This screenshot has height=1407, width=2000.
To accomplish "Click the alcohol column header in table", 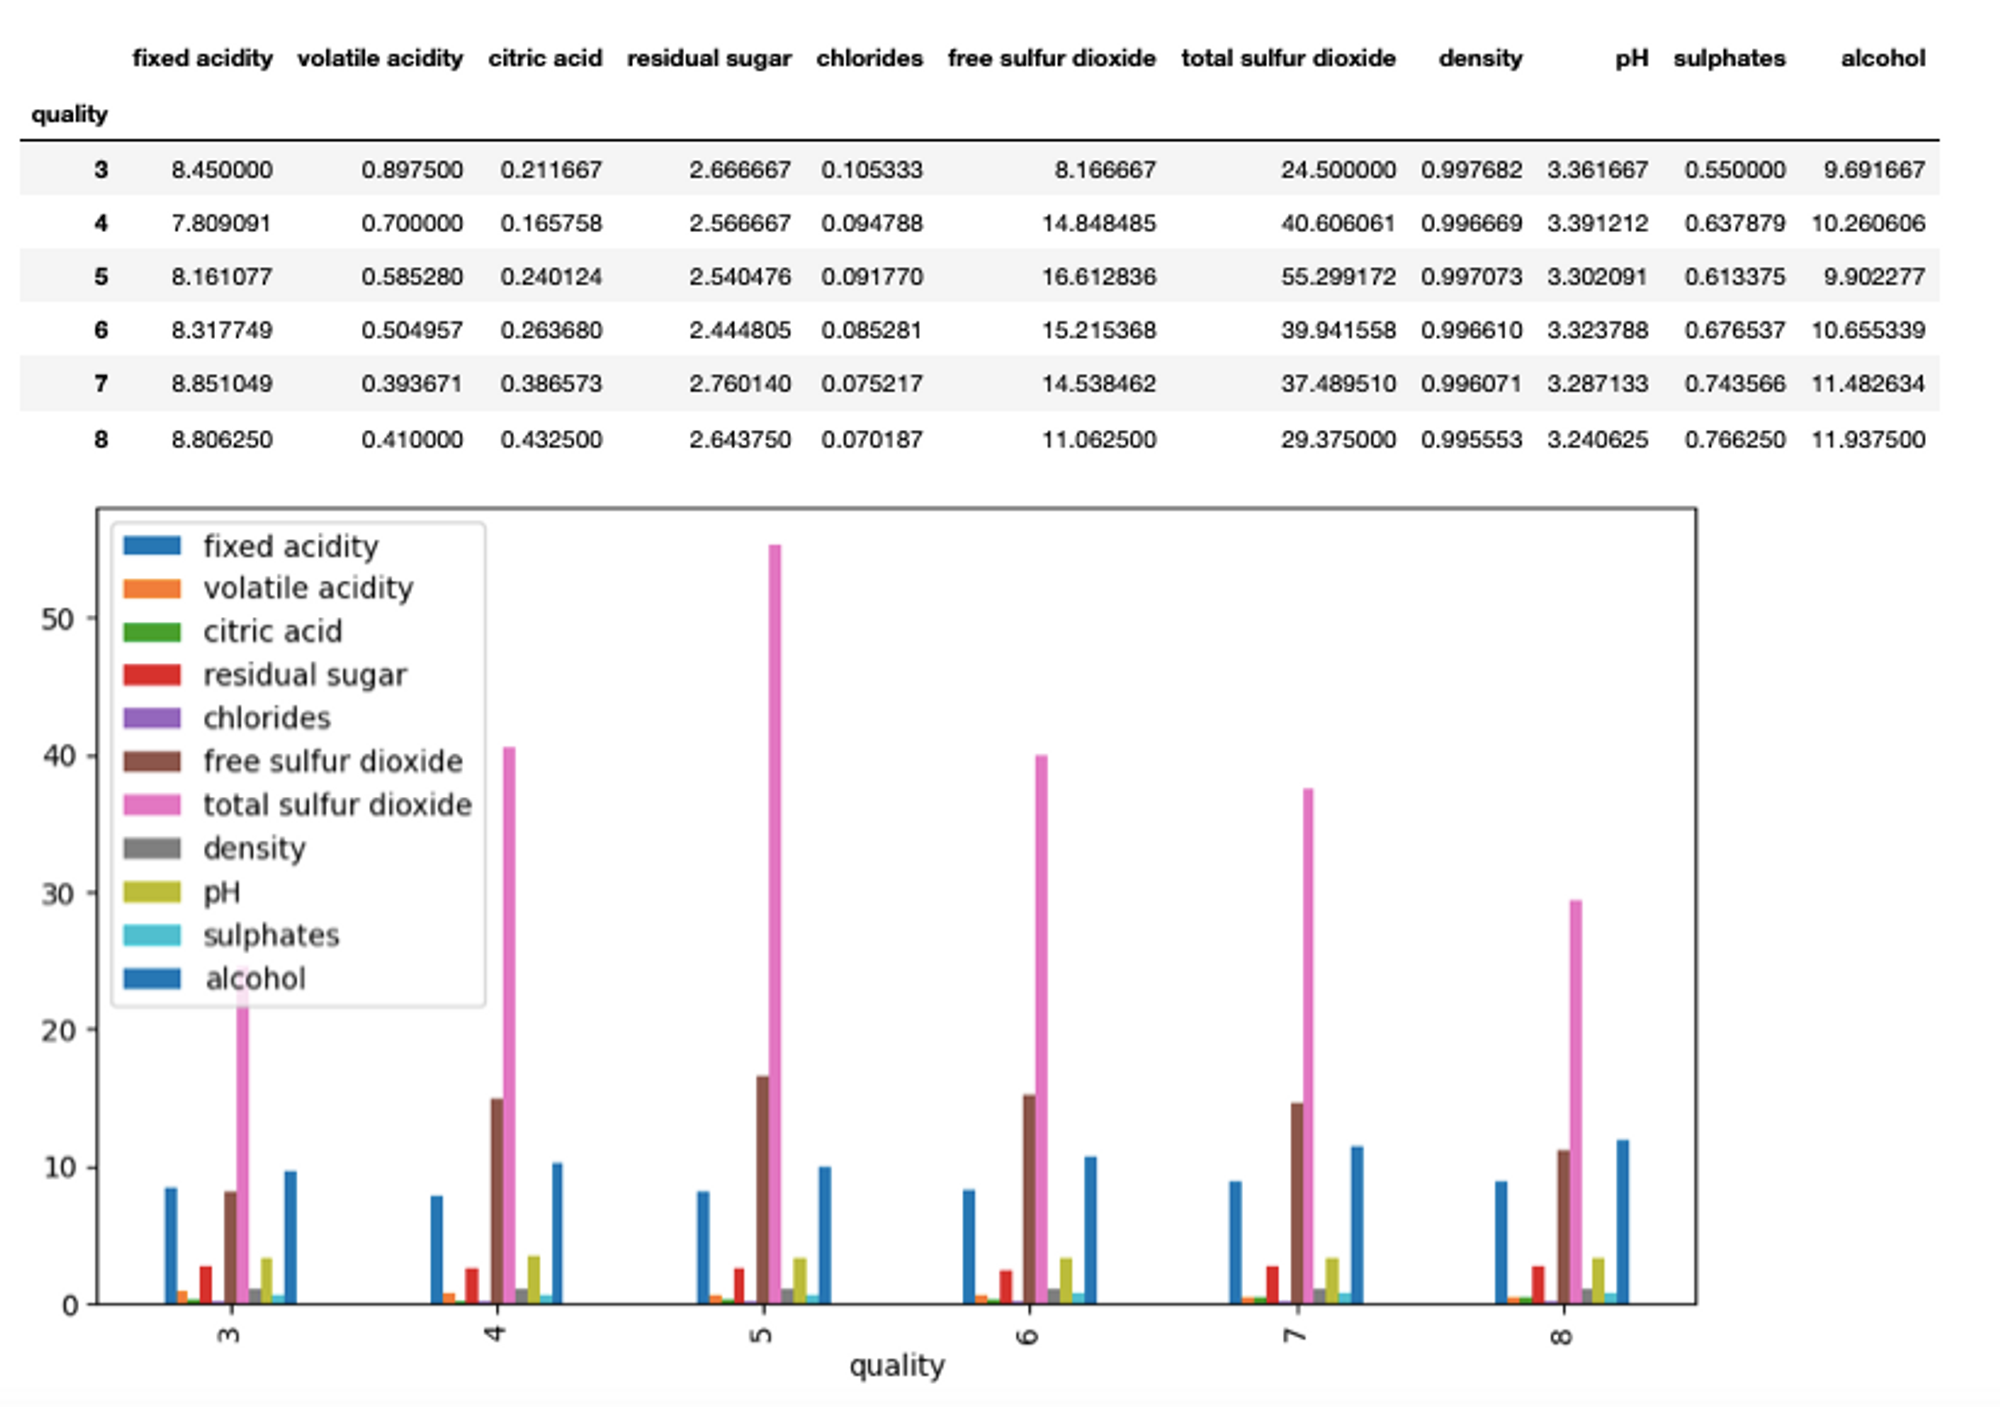I will pos(1883,58).
